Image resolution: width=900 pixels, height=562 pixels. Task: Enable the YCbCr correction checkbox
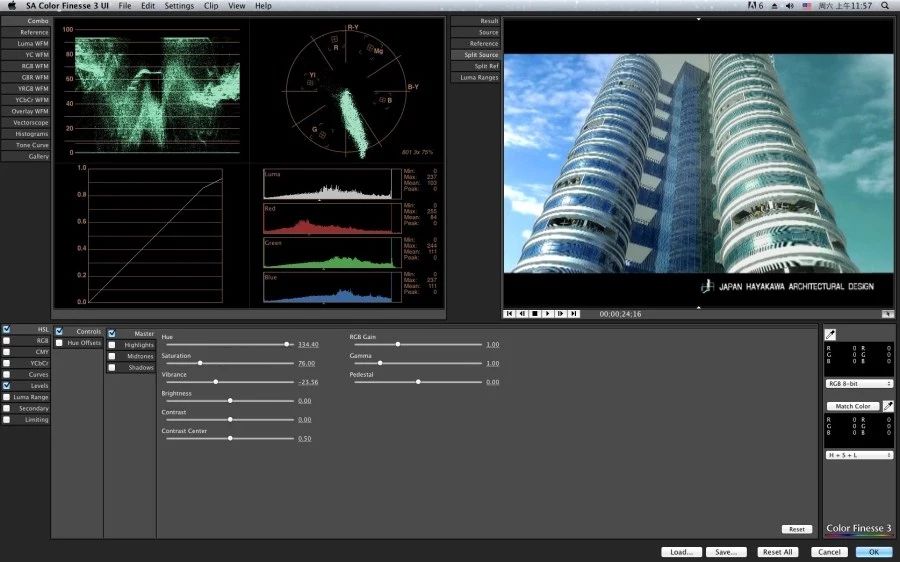pos(6,363)
